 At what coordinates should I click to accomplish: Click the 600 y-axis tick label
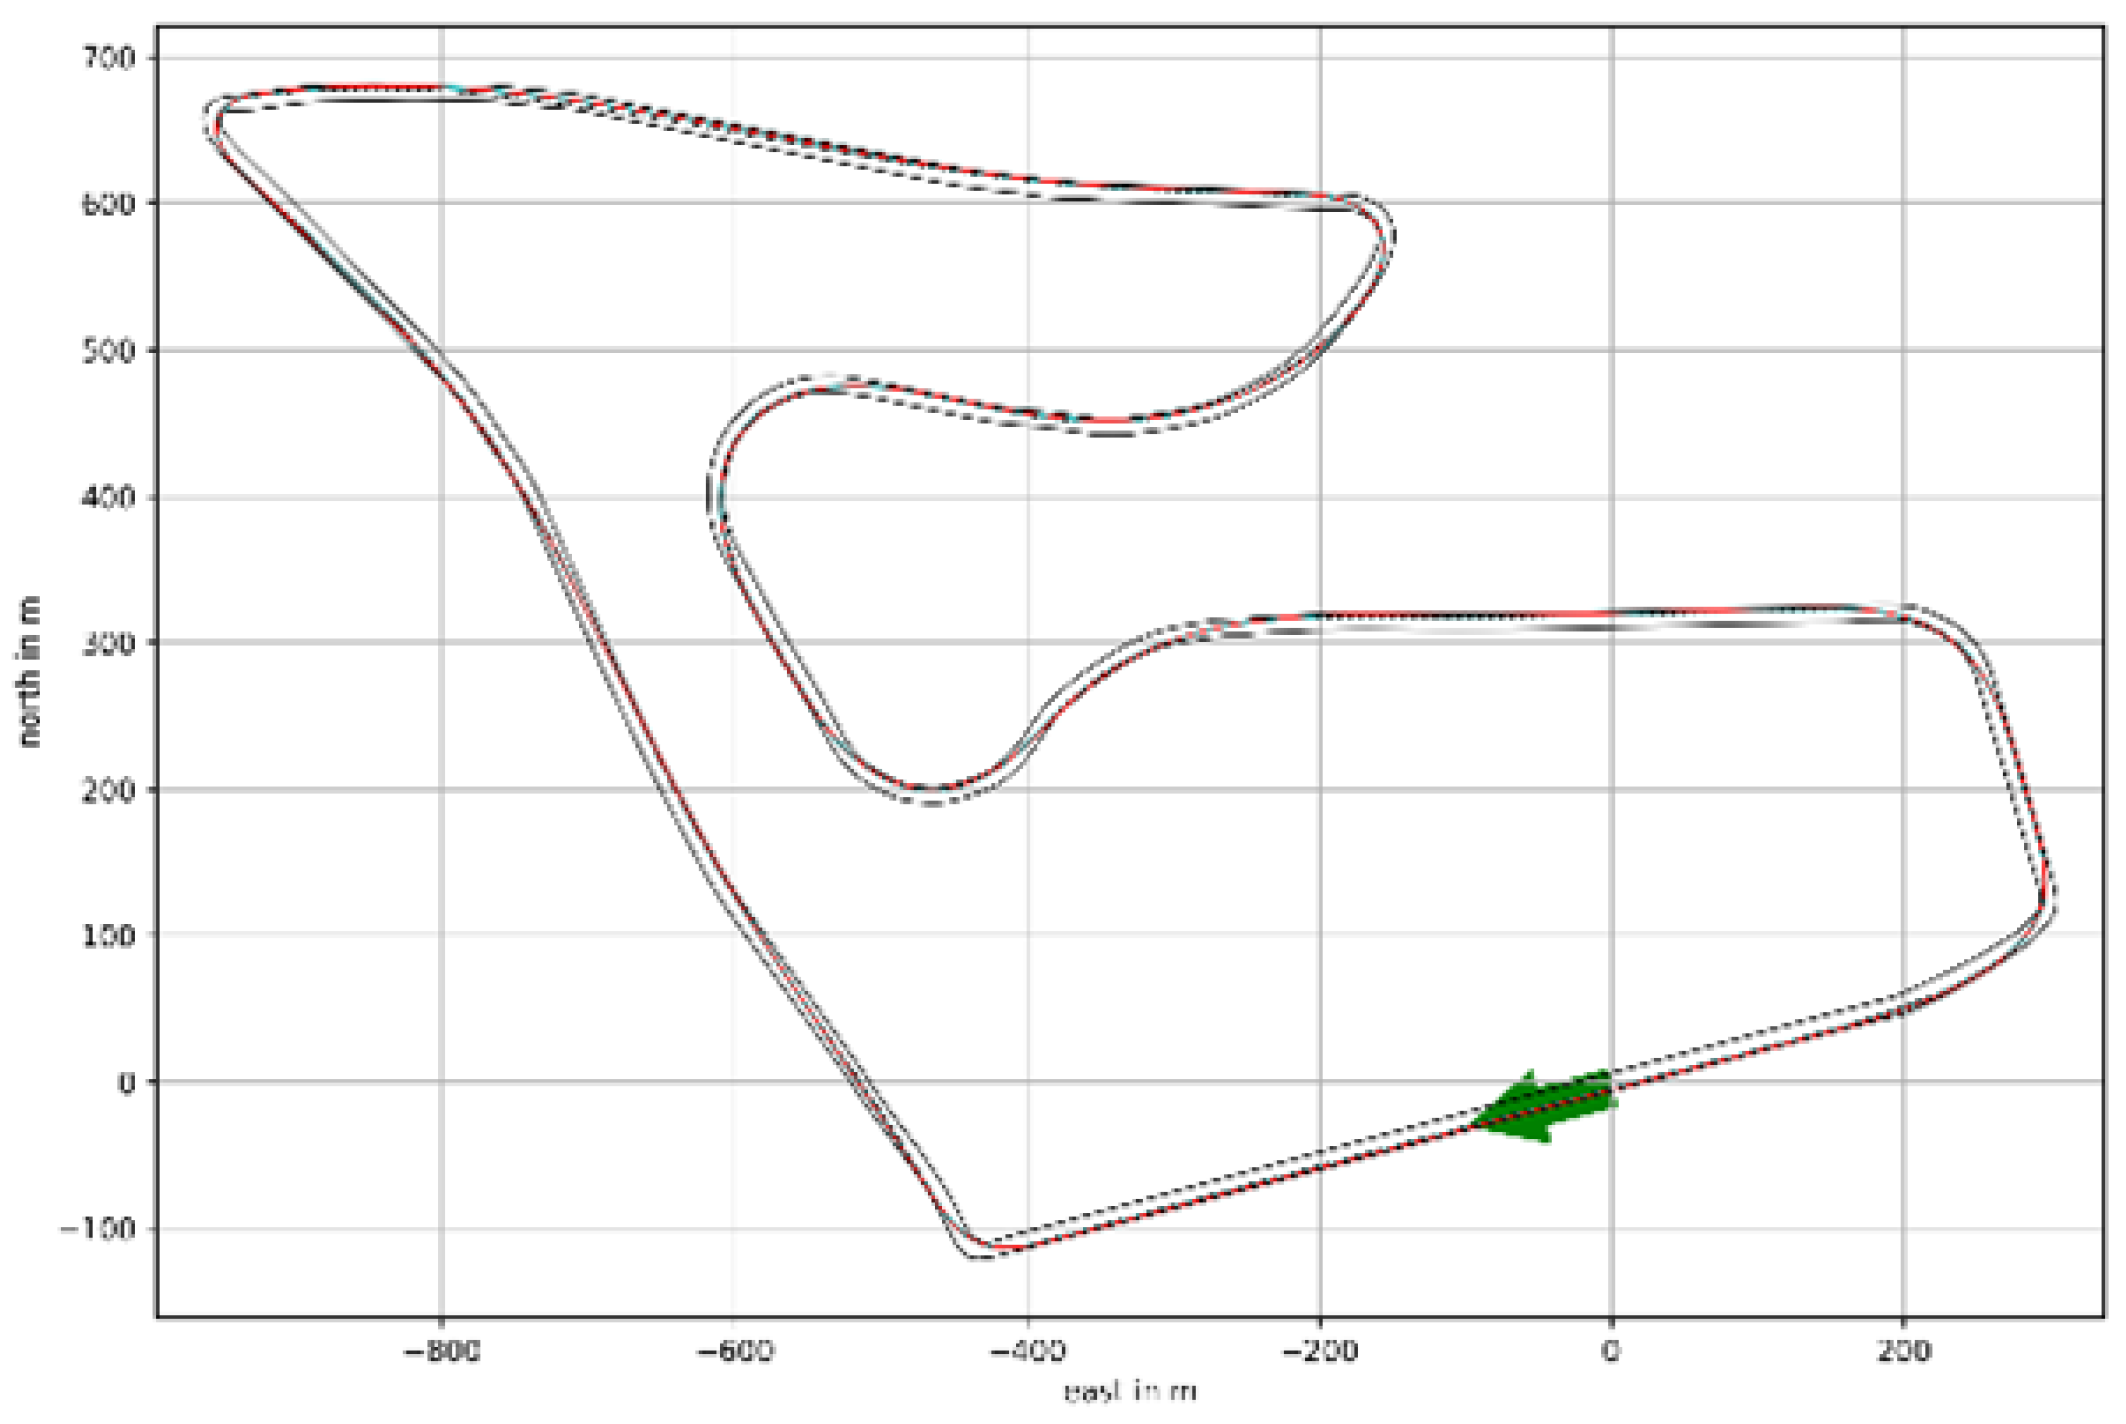point(106,204)
